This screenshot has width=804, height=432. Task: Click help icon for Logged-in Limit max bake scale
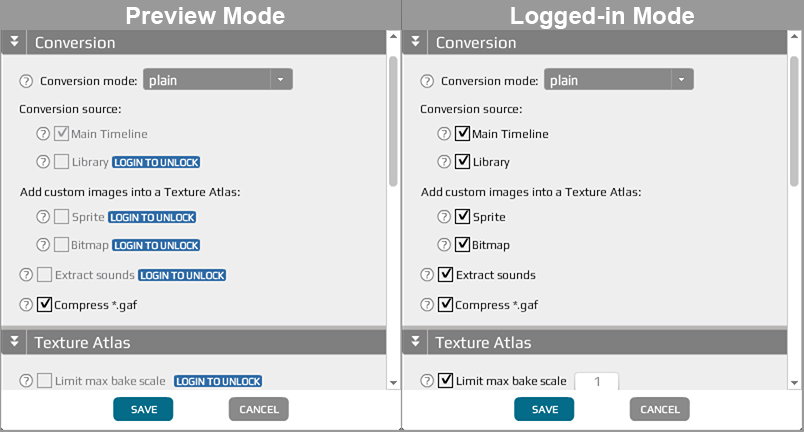pos(427,381)
